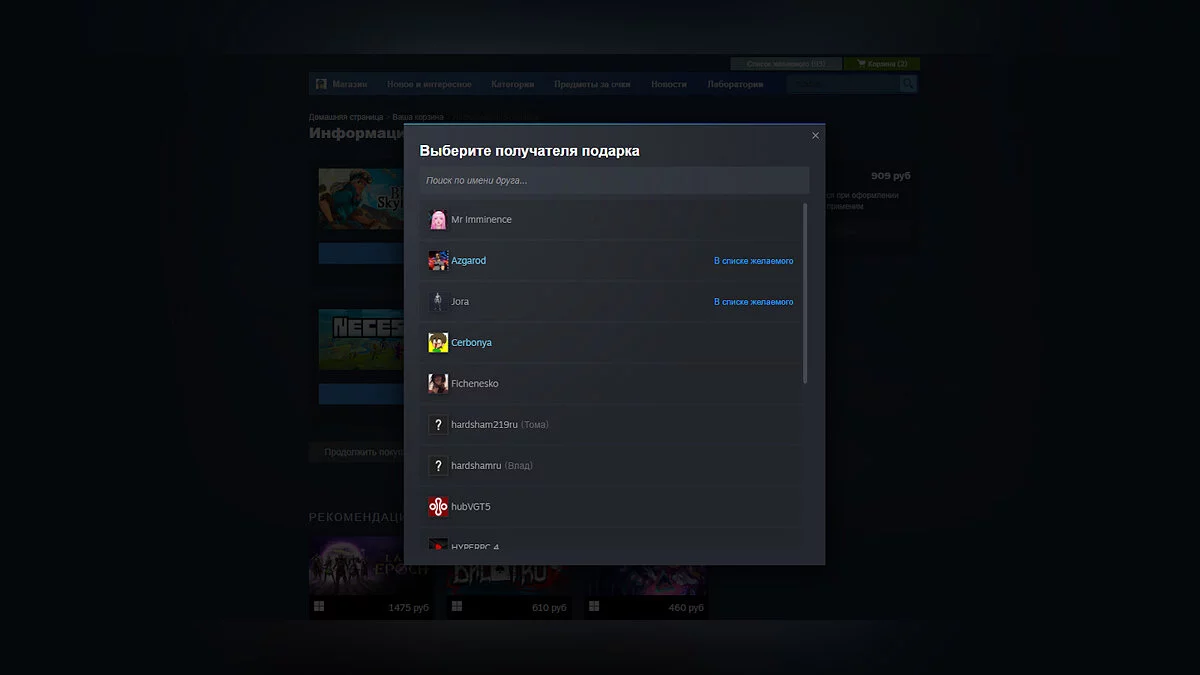Open the recommended game priced 610 руб
1200x675 pixels.
coord(509,575)
